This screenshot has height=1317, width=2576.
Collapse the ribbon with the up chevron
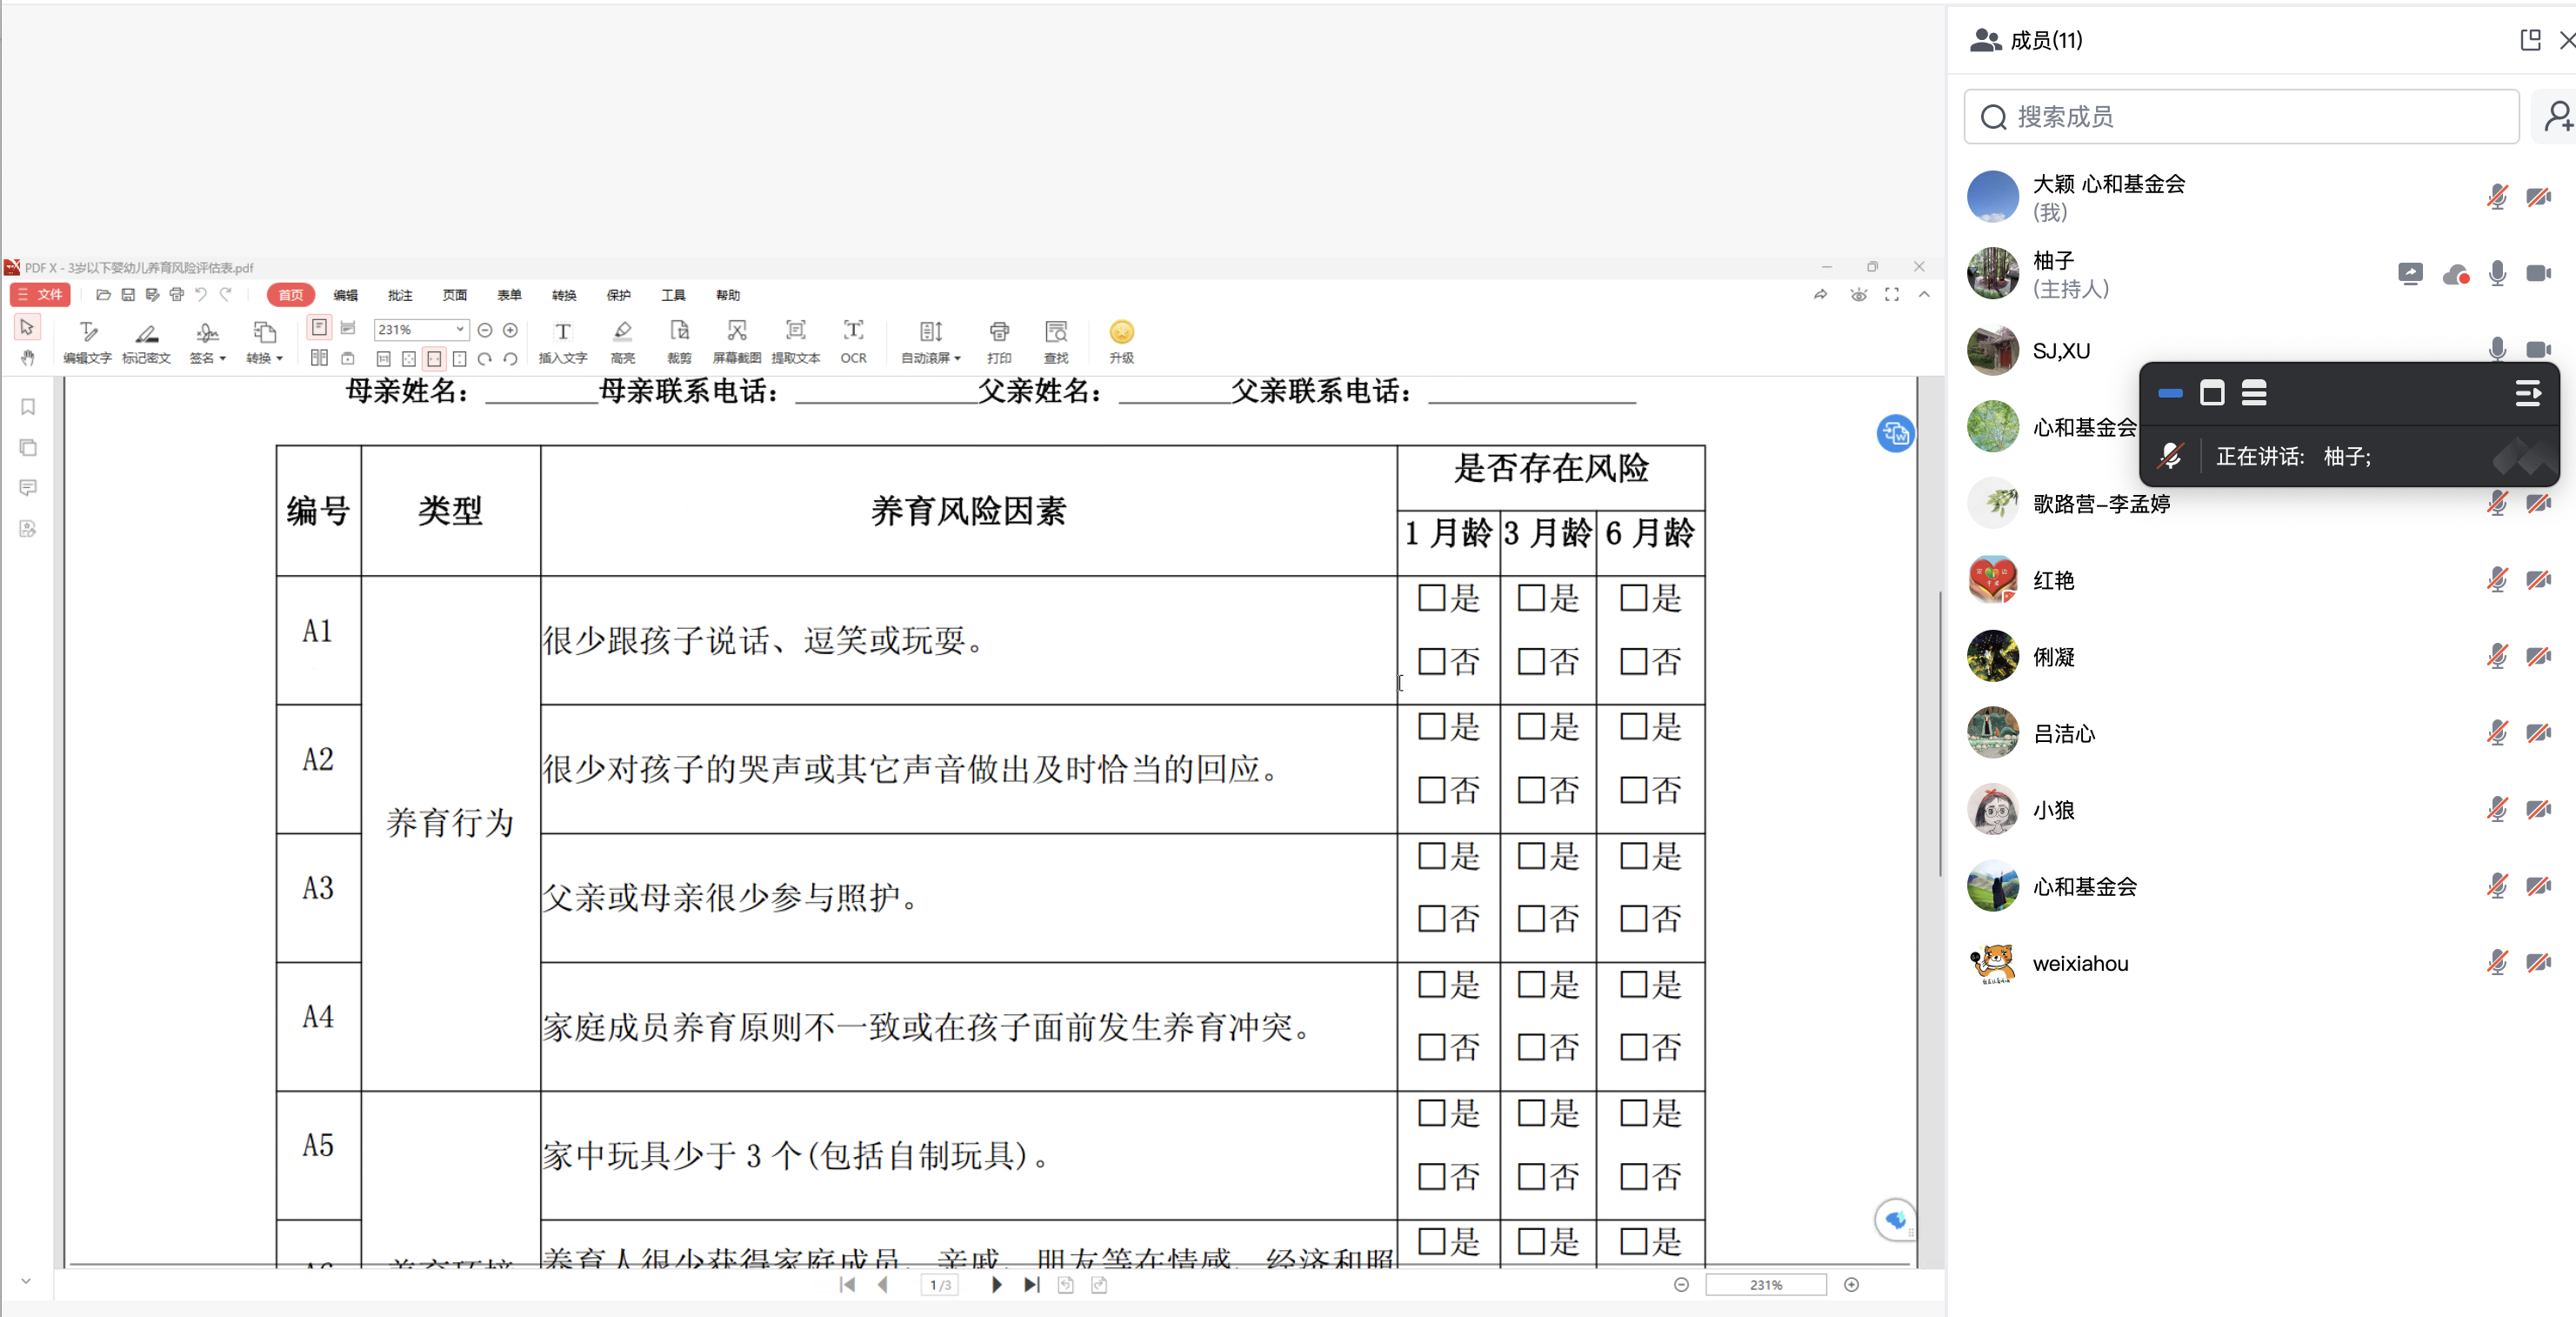pos(1924,294)
